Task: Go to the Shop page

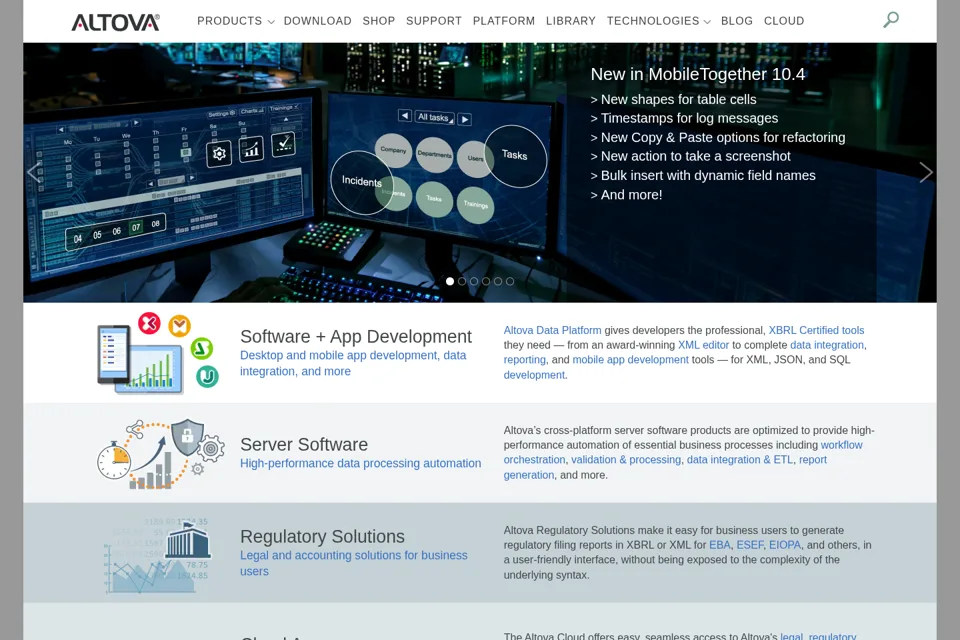Action: tap(378, 21)
